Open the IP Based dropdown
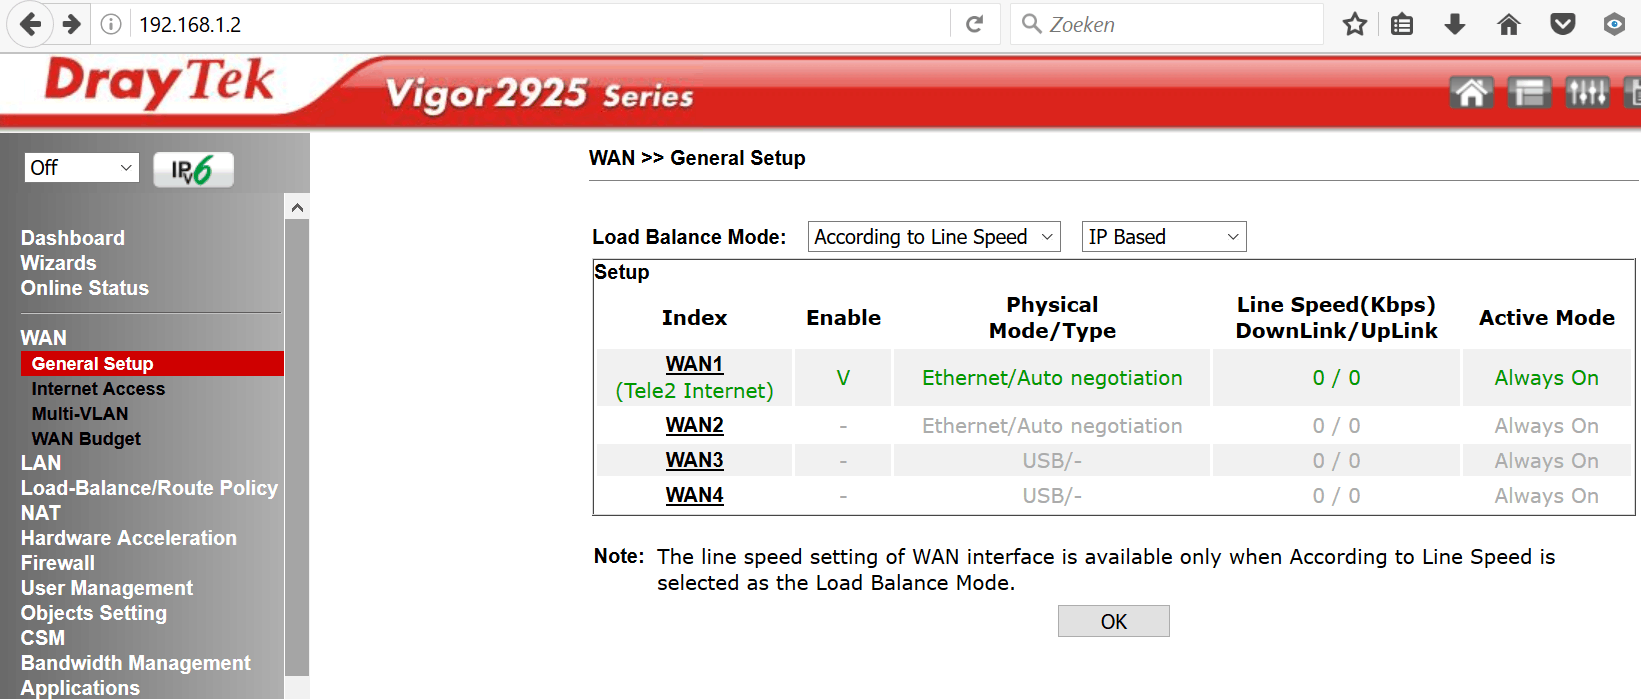This screenshot has width=1641, height=699. (x=1163, y=237)
